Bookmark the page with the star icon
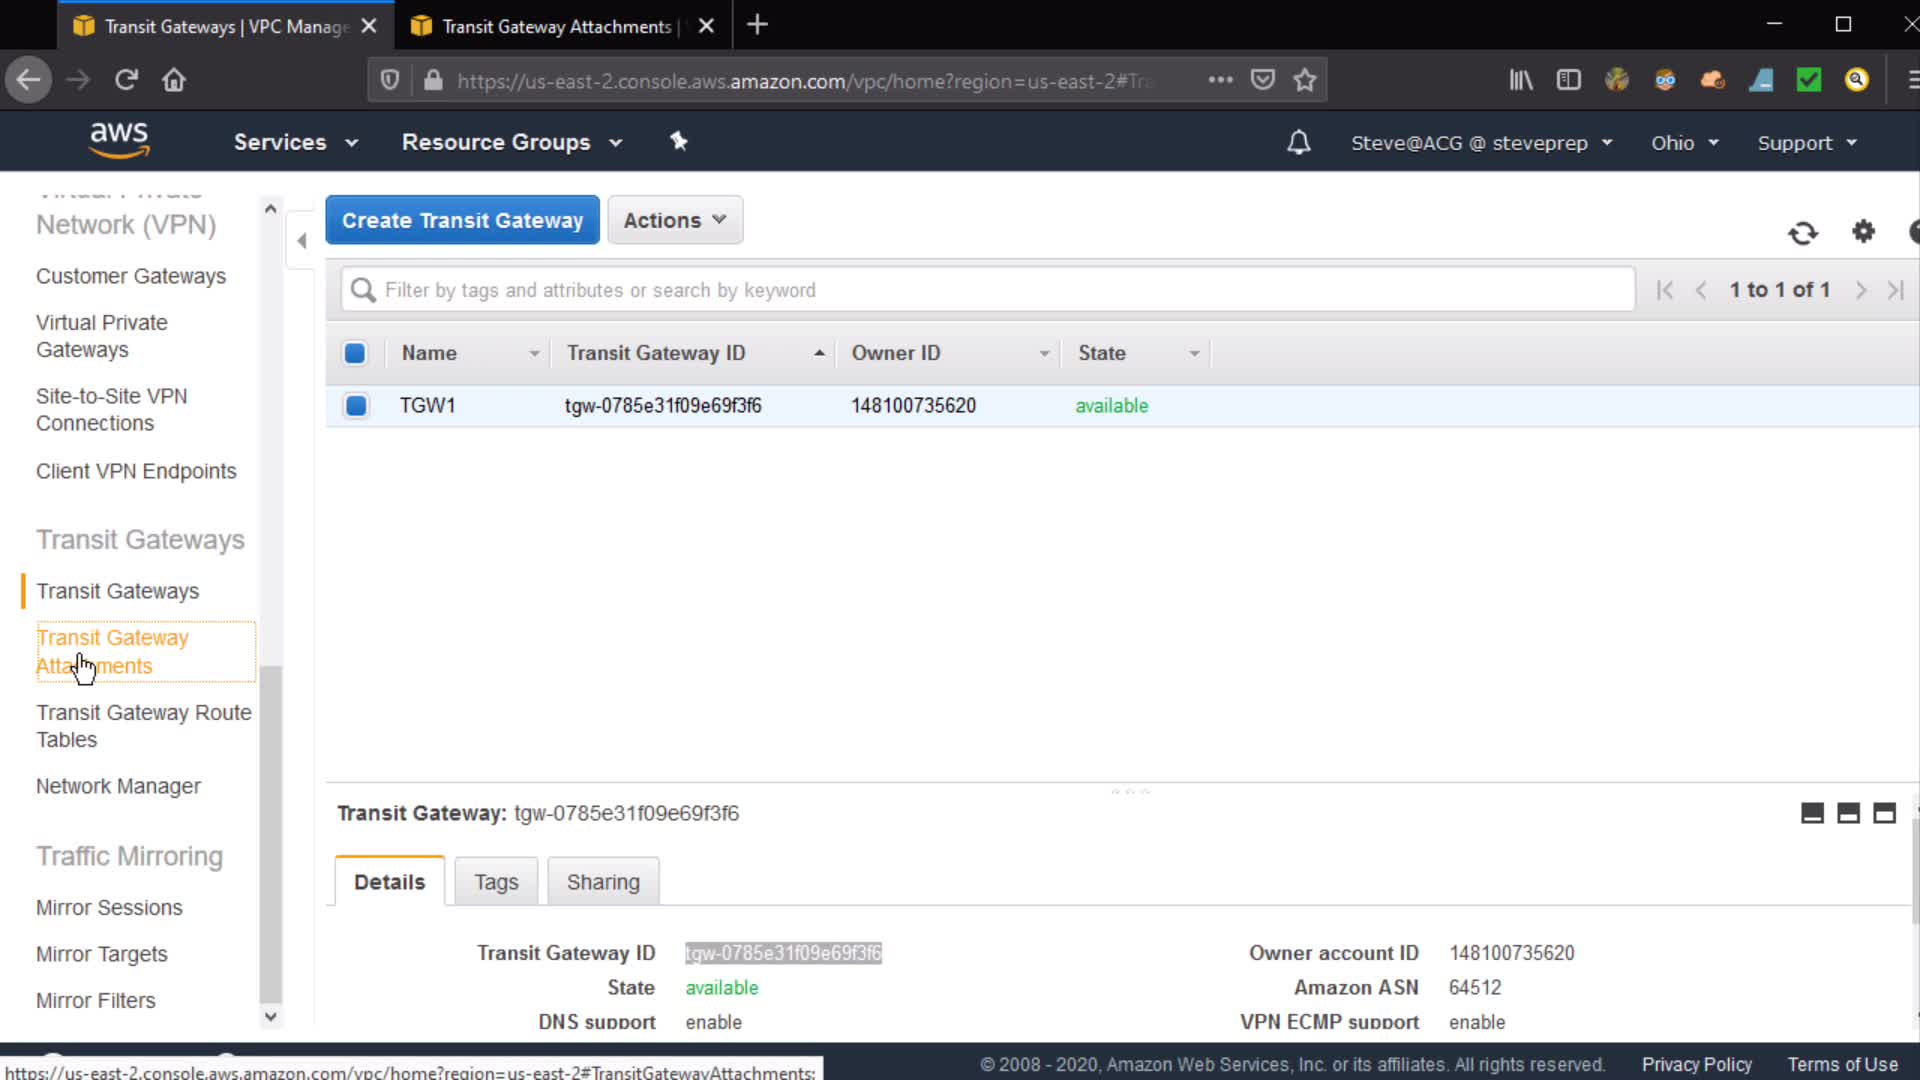1920x1080 pixels. (x=1304, y=80)
